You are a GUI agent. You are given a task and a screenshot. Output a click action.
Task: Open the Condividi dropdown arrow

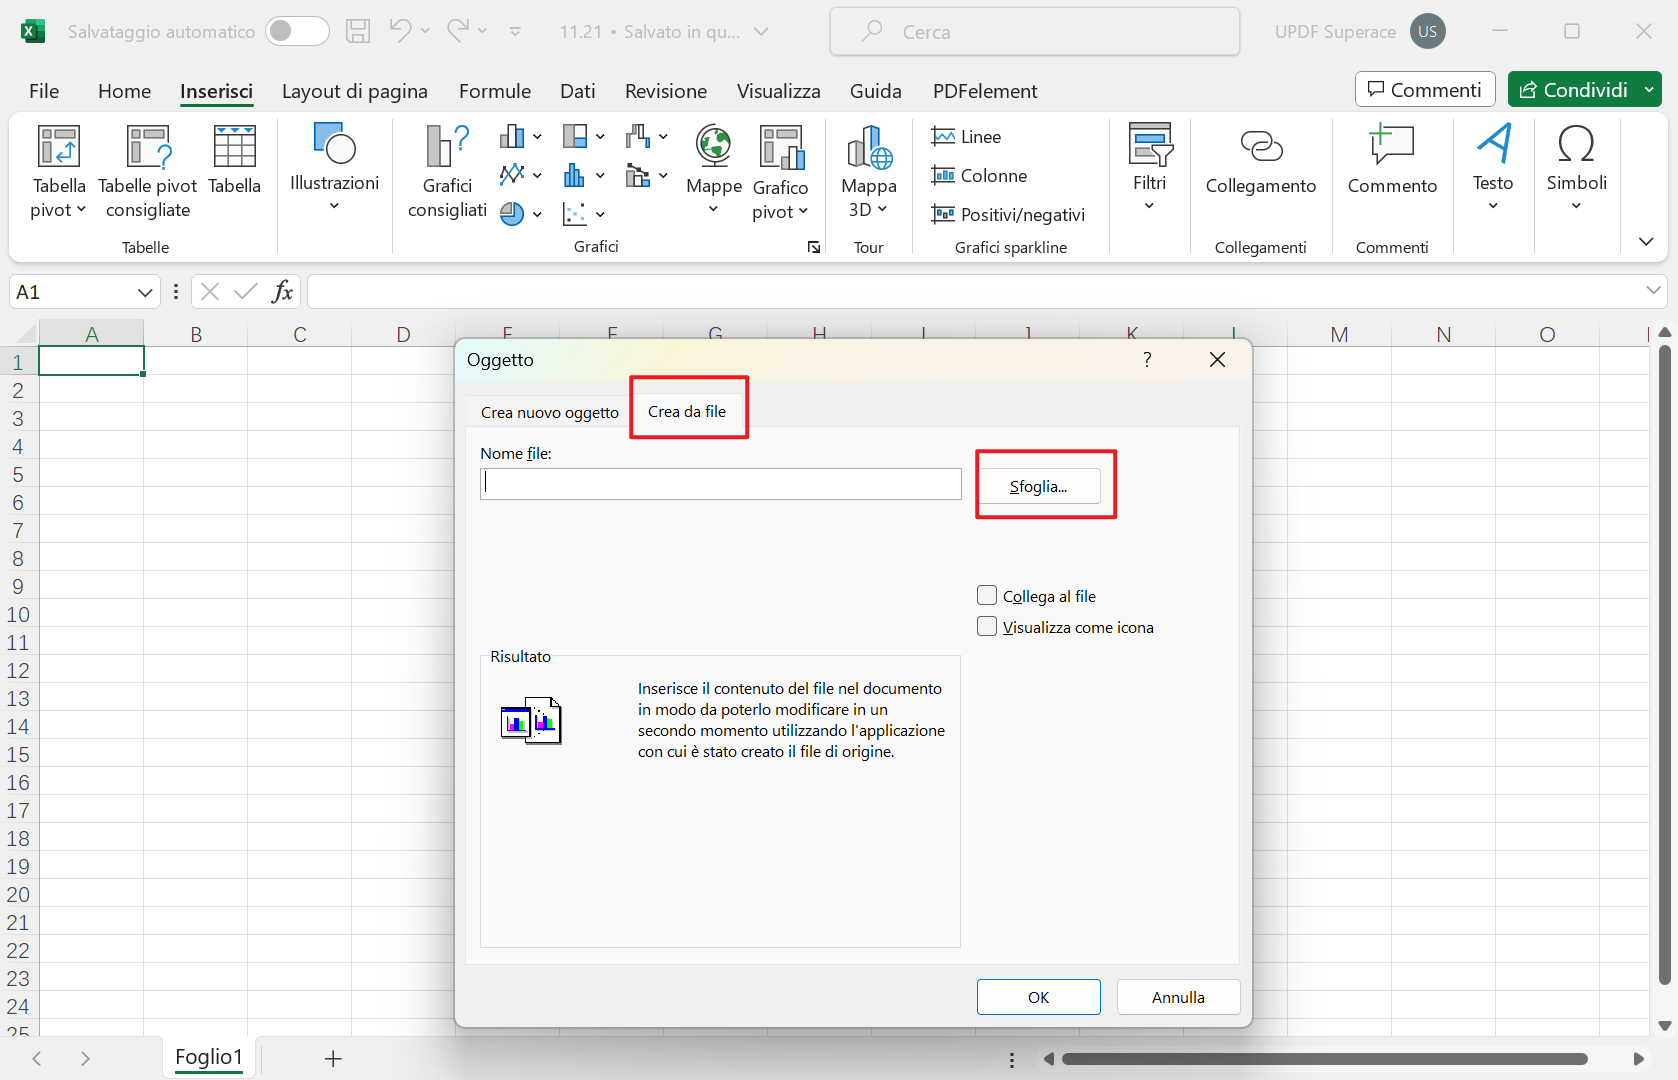coord(1649,90)
